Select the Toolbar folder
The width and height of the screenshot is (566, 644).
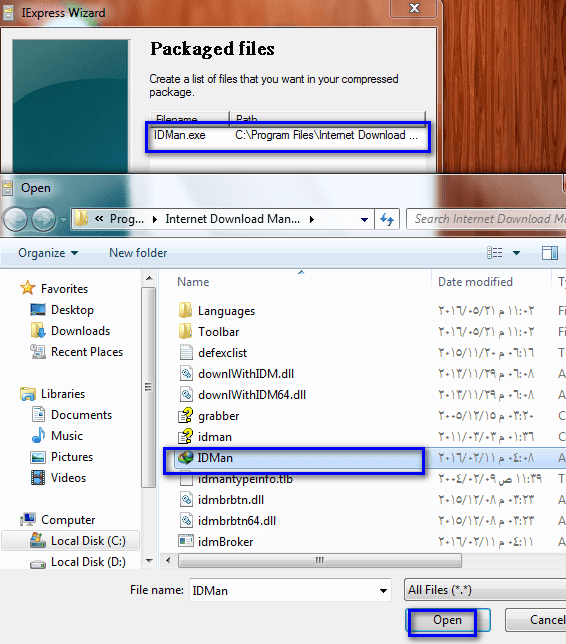coord(219,332)
